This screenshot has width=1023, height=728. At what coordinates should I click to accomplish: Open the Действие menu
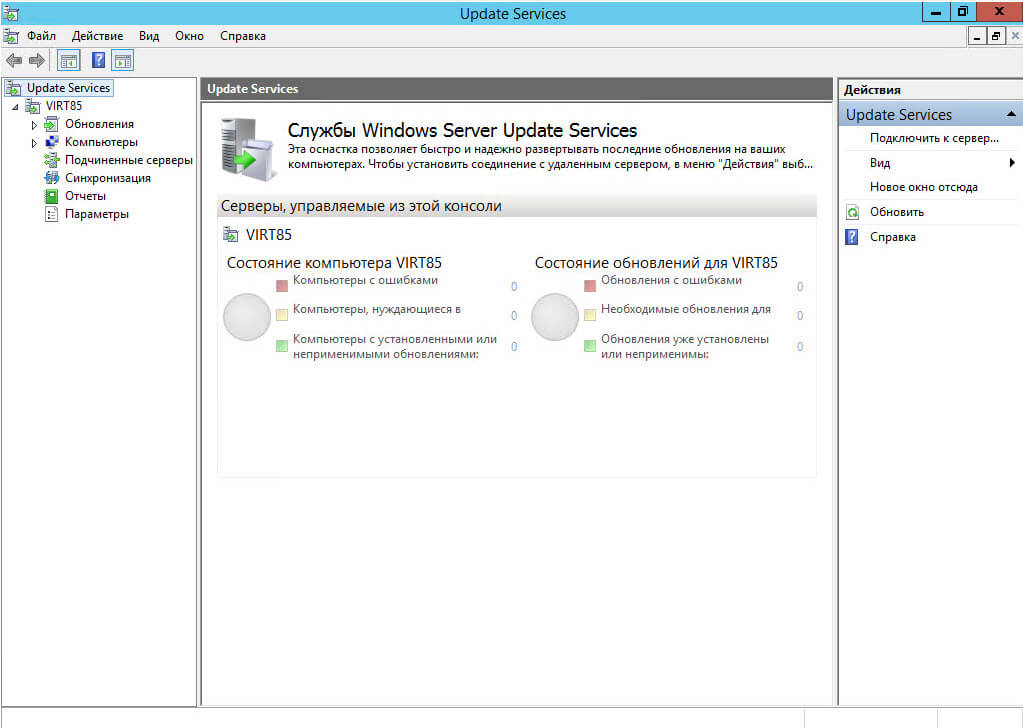pyautogui.click(x=97, y=36)
